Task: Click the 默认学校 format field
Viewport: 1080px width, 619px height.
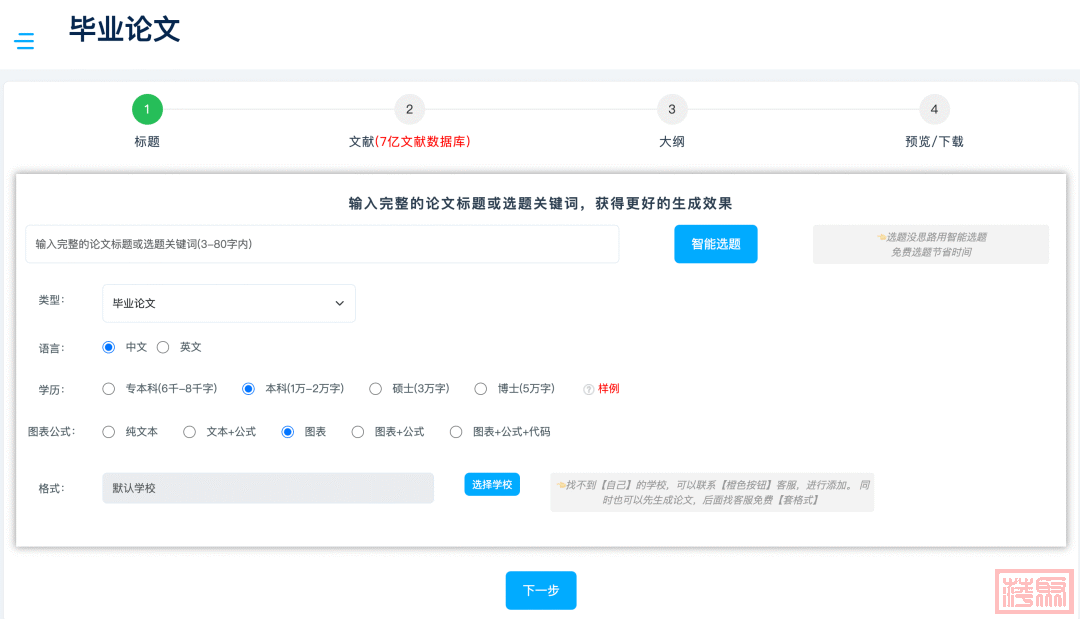Action: click(x=268, y=488)
